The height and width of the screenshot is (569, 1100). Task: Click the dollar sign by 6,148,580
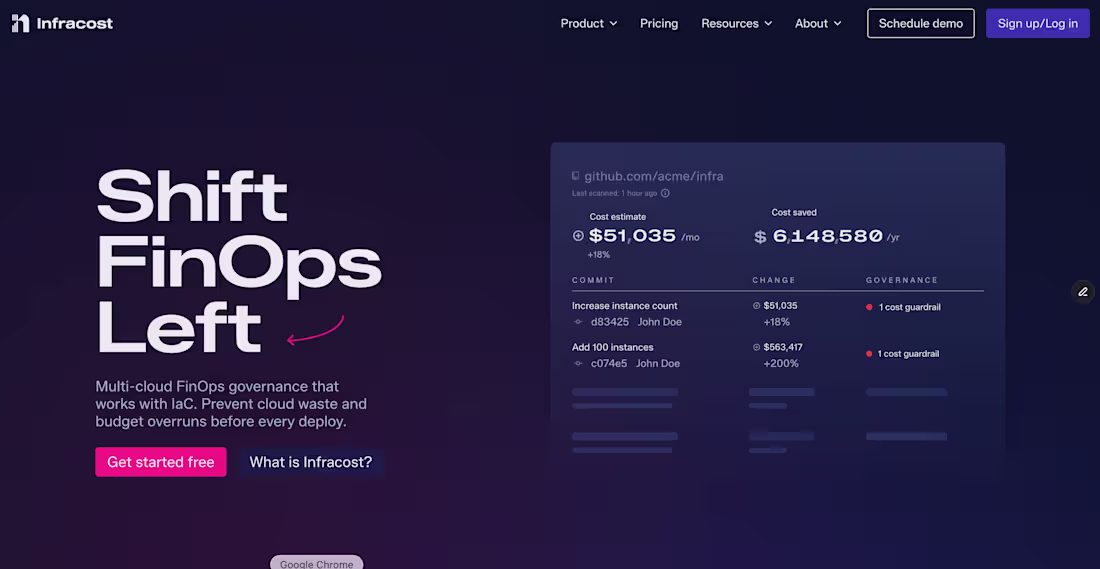click(x=760, y=236)
